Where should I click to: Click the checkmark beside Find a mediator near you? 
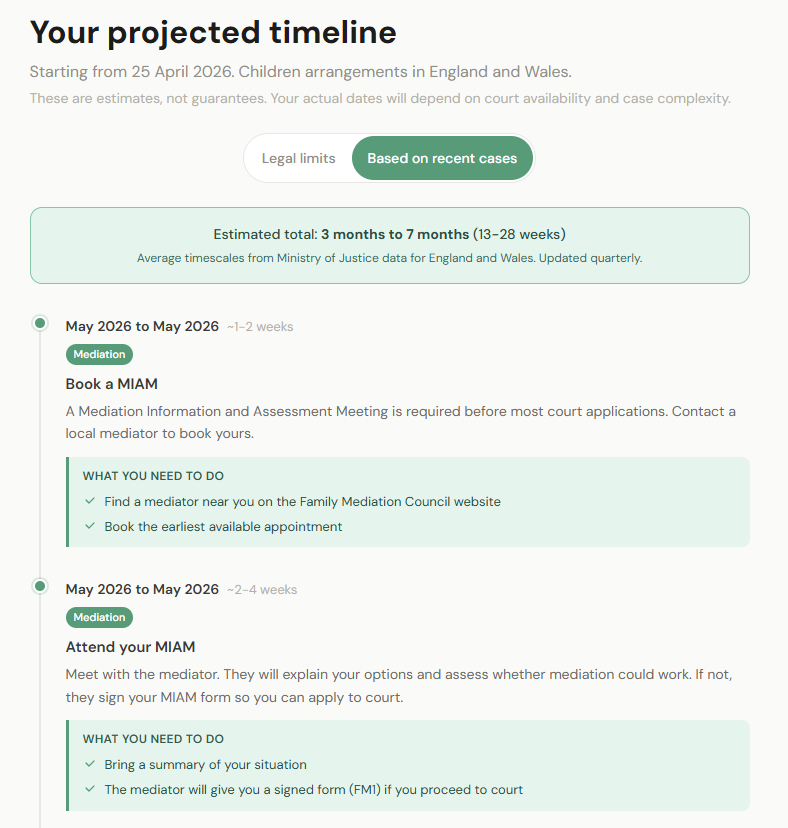point(90,501)
